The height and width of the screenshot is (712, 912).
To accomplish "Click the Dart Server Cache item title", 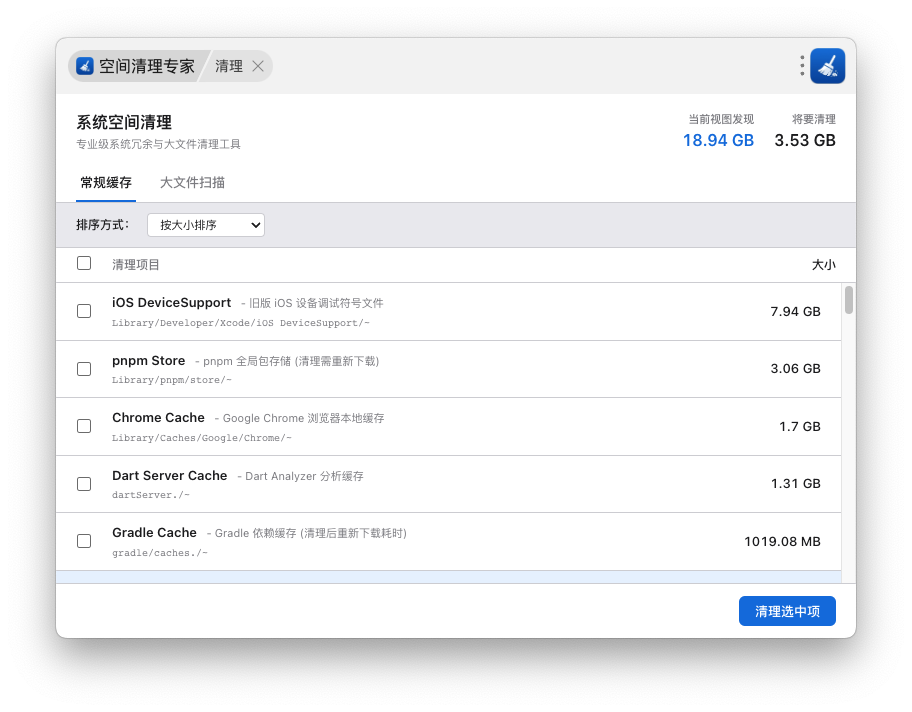I will [169, 475].
